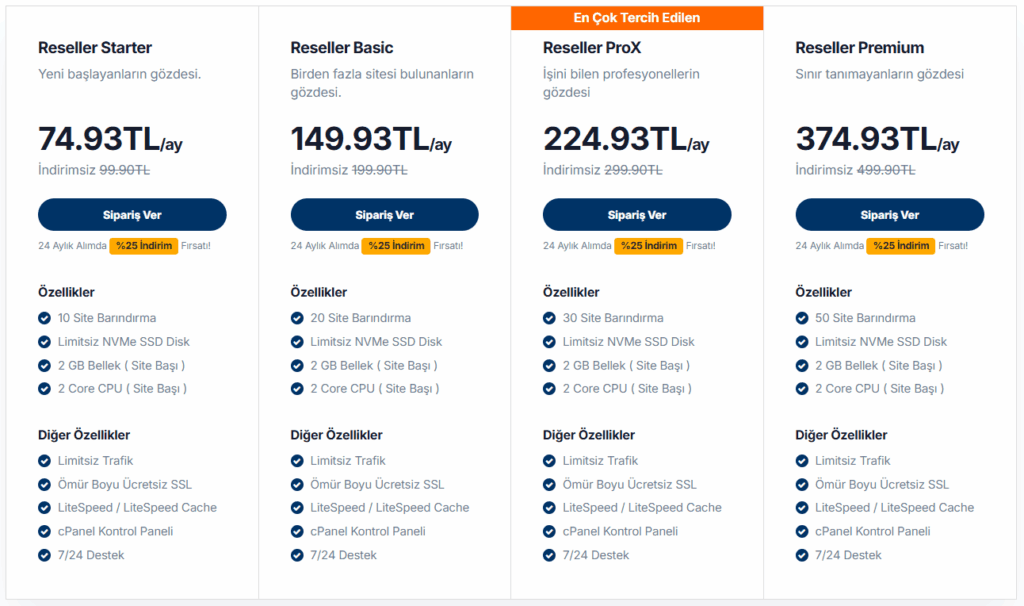Click the checkmark beside 7/24 Destek on Reseller ProX

550,555
